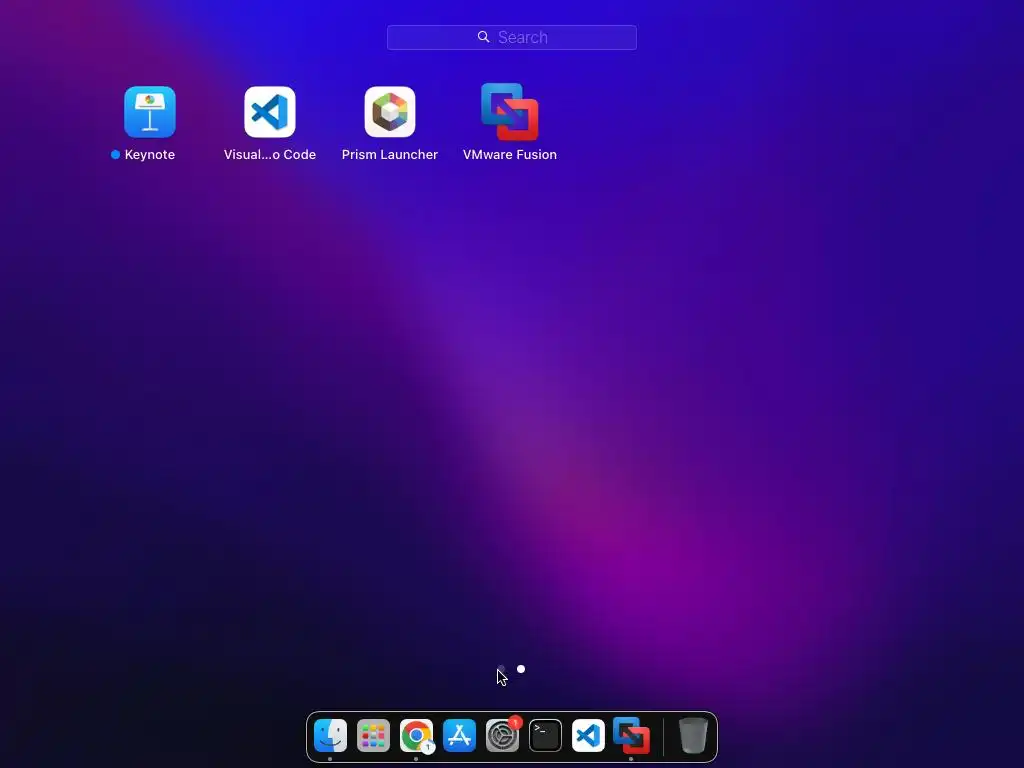The image size is (1024, 768).
Task: Click the "Keynote" label text
Action: (x=150, y=155)
